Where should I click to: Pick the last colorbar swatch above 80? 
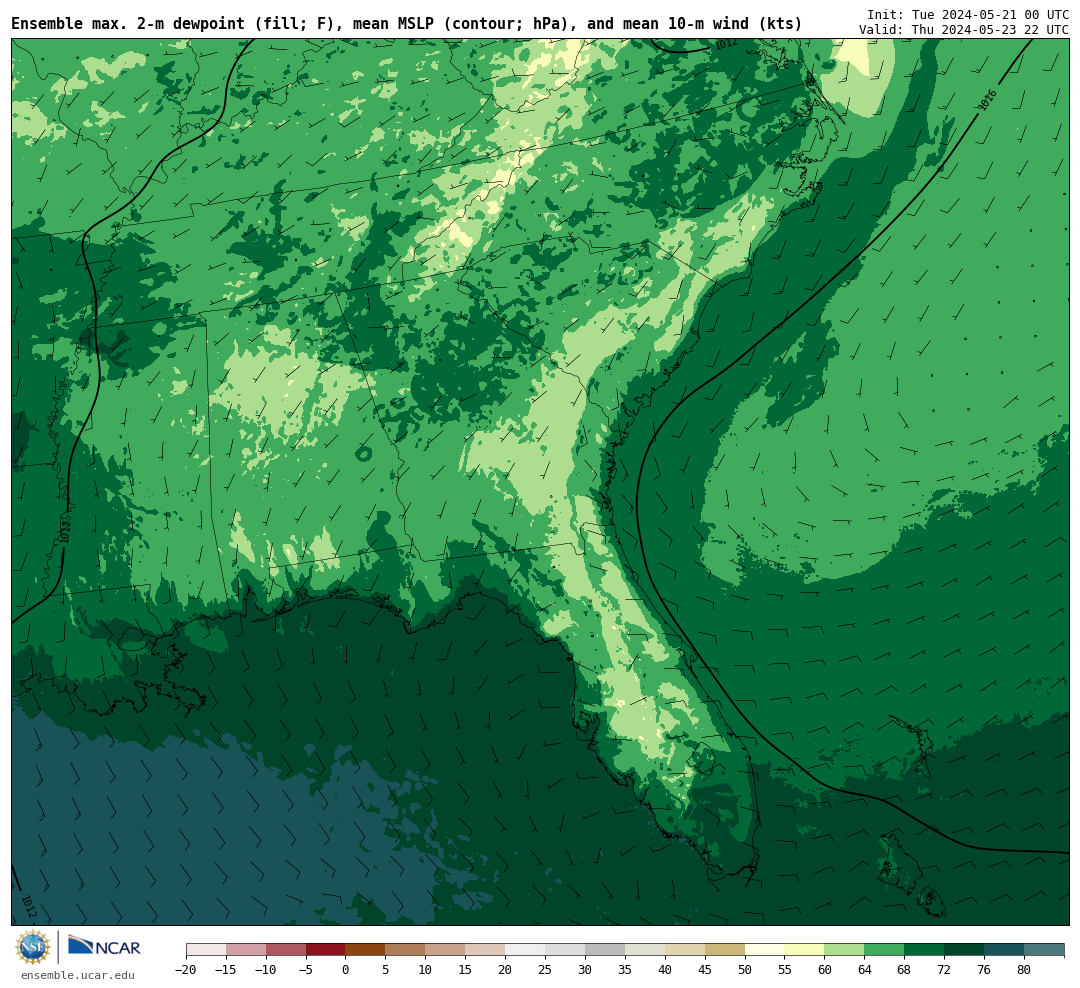coord(1044,950)
